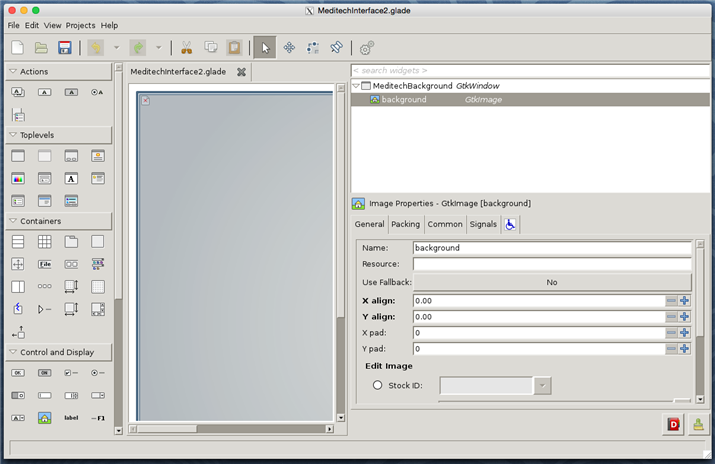Image resolution: width=715 pixels, height=464 pixels.
Task: Click the Cut scissors icon
Action: tap(186, 47)
